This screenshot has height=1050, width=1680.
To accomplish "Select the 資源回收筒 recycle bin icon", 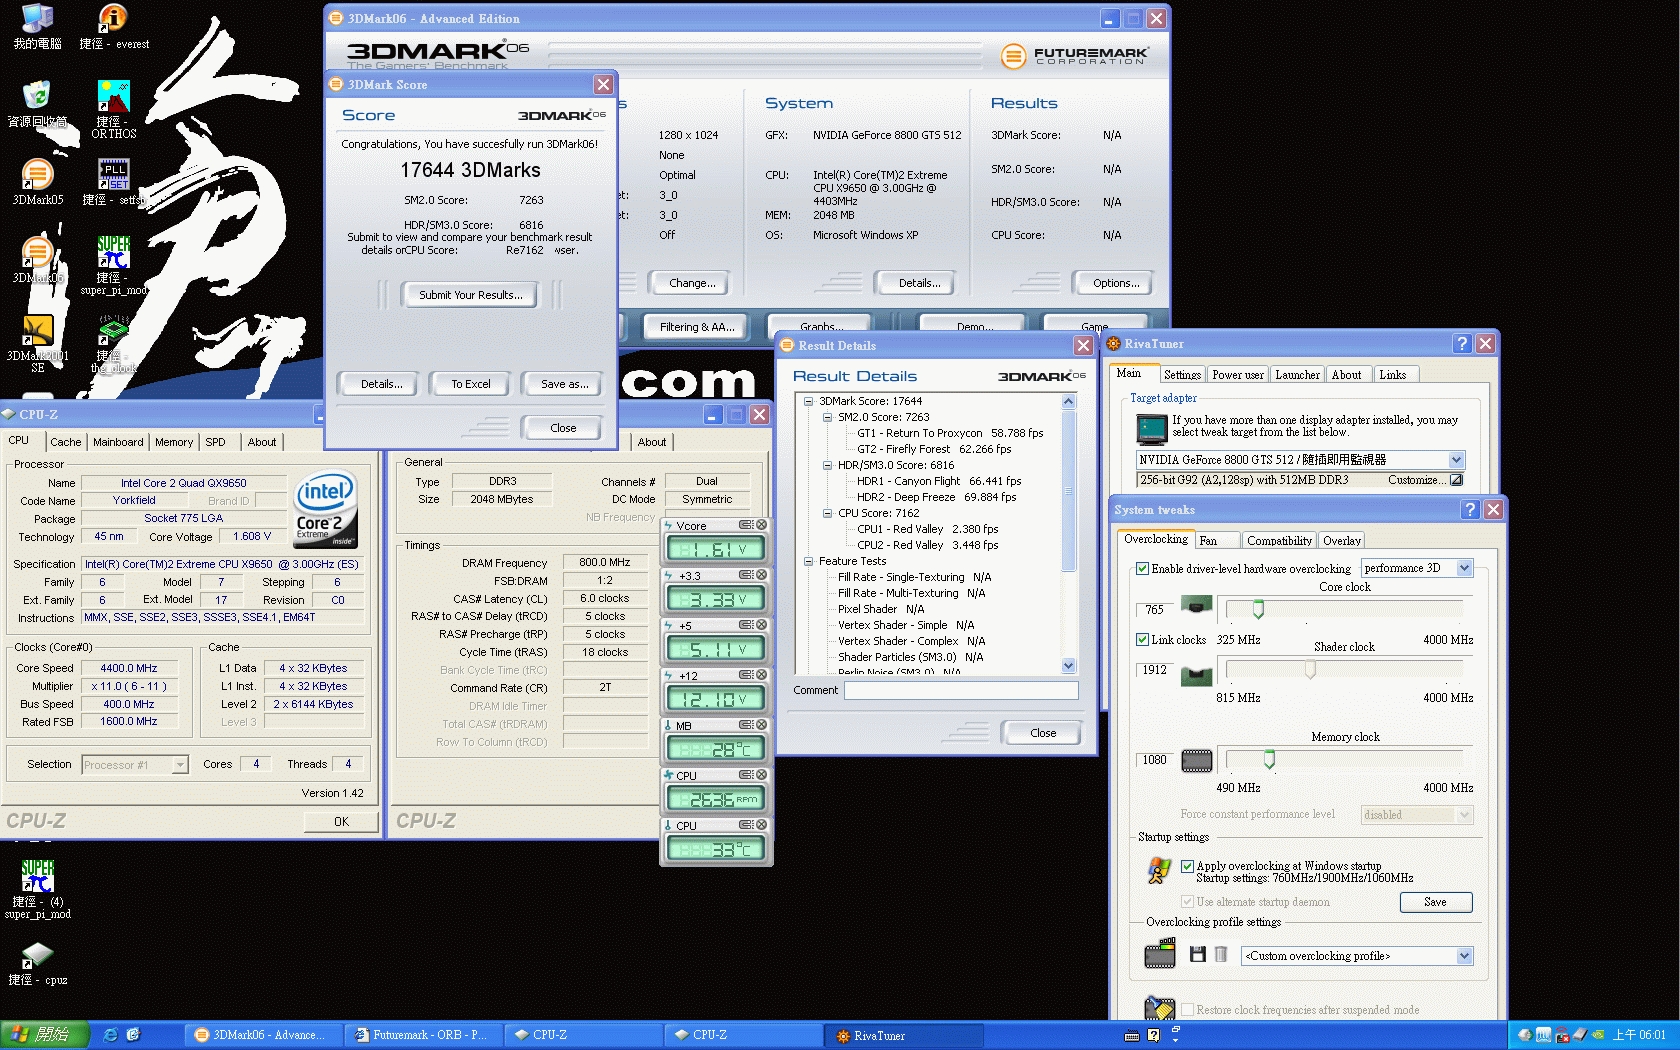I will (37, 104).
